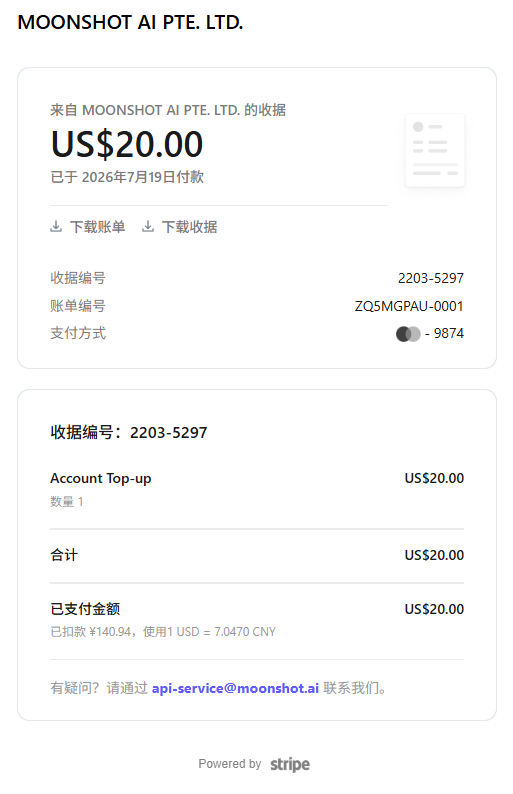Email api-service@moonshot.ai support link
Image resolution: width=513 pixels, height=794 pixels.
[x=235, y=688]
